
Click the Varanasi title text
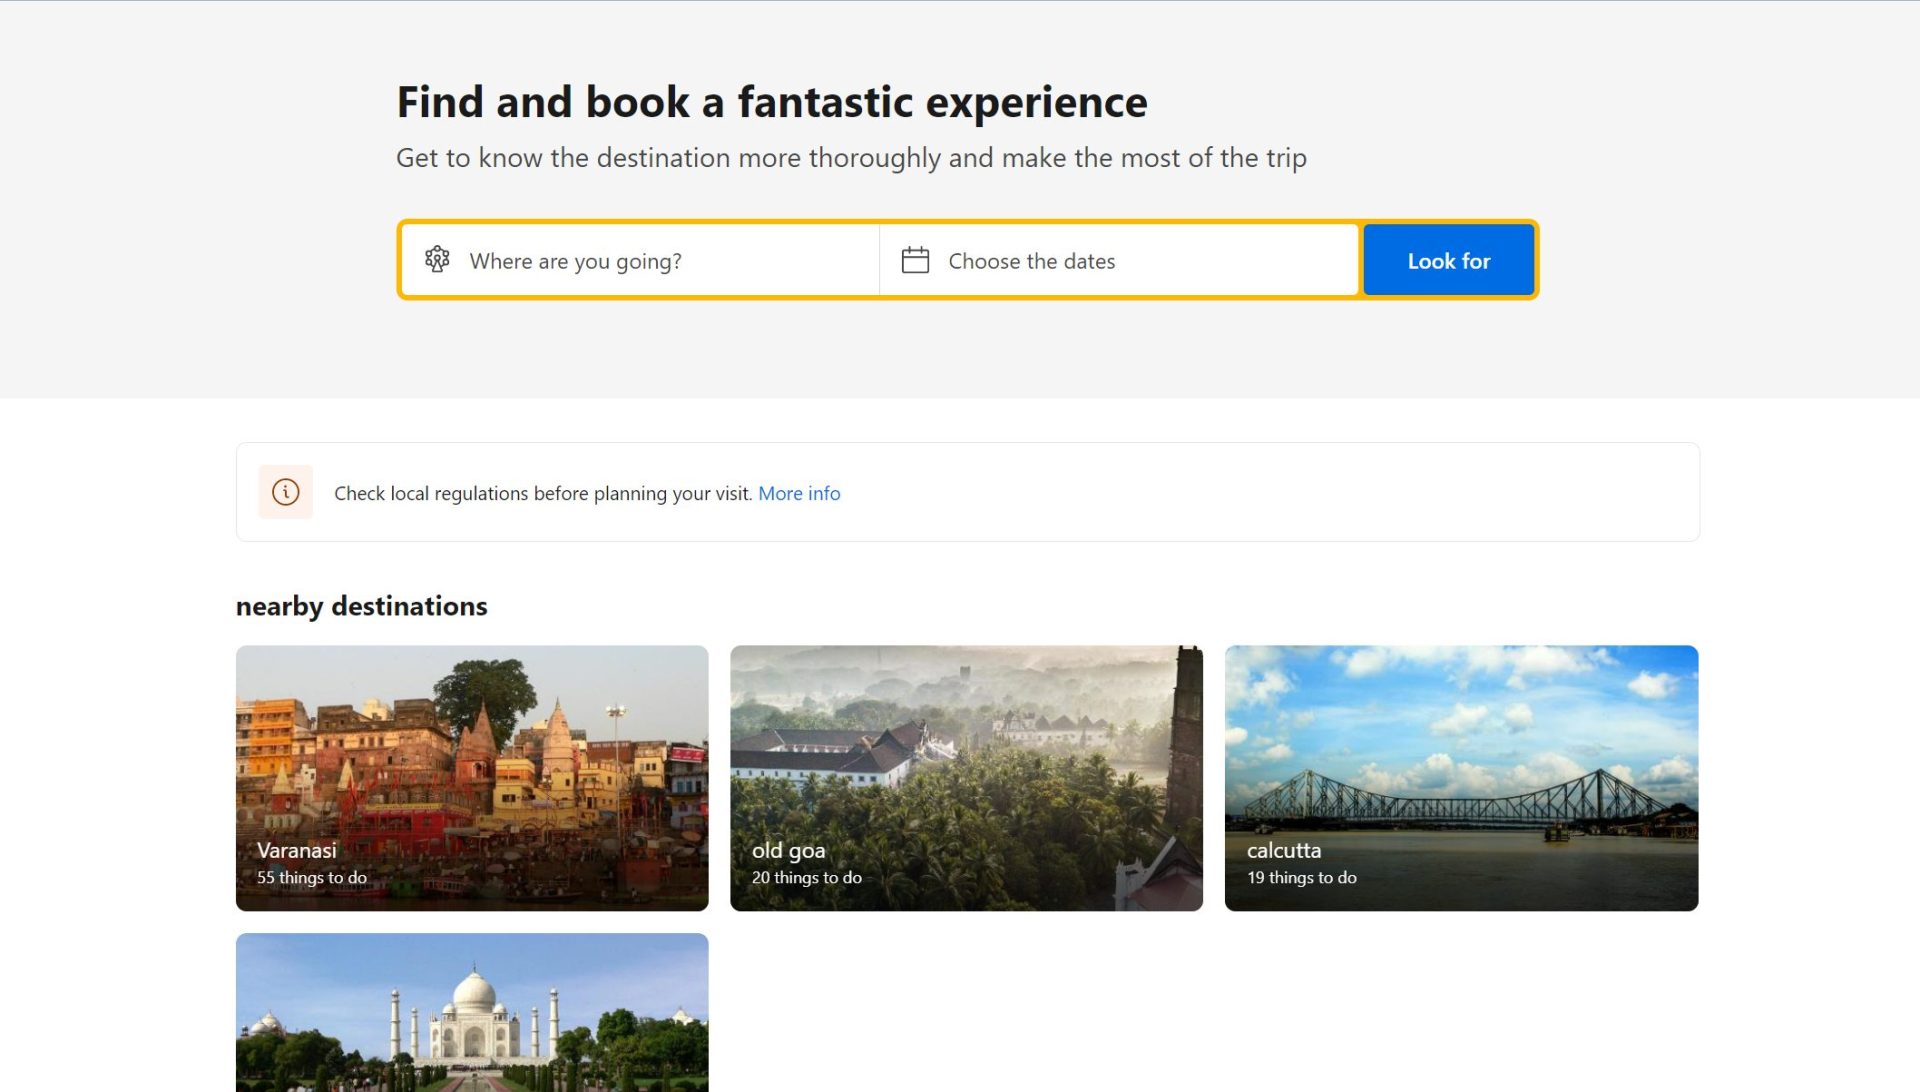point(297,850)
